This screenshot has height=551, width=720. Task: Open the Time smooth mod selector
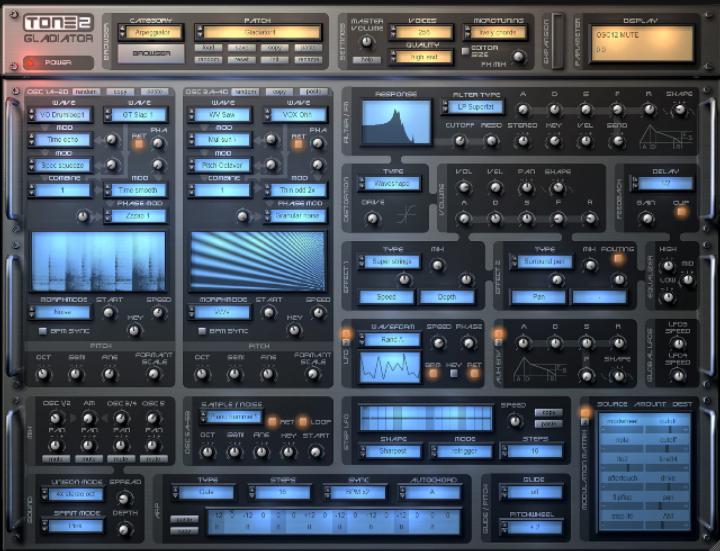tap(136, 190)
